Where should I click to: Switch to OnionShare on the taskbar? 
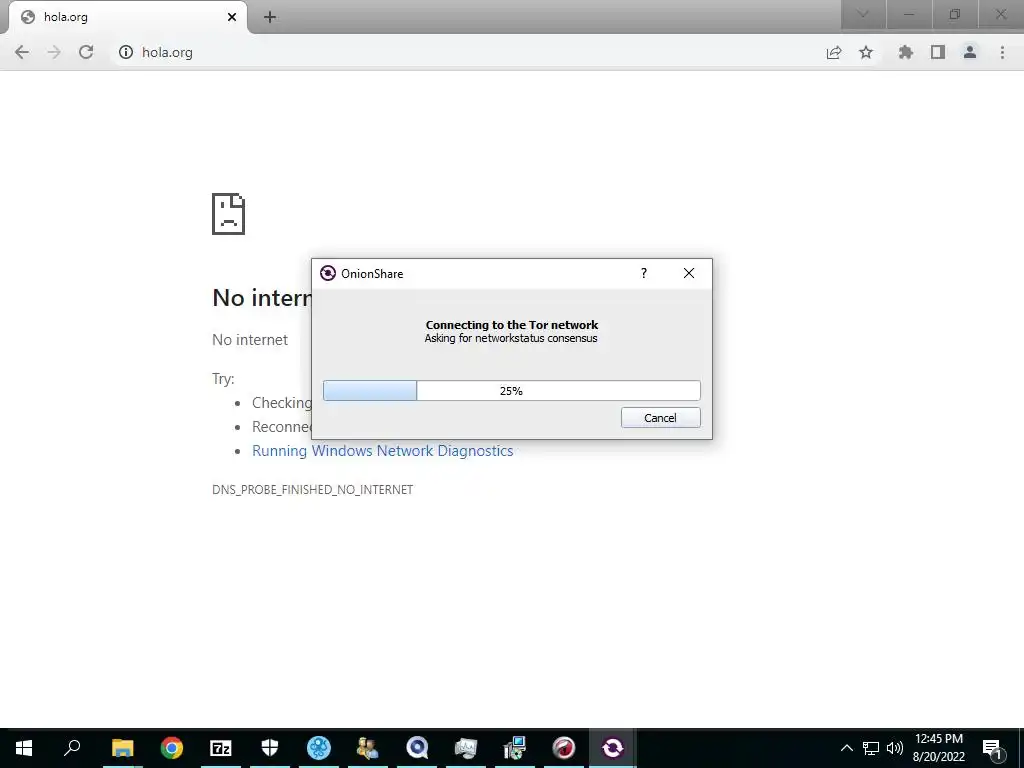click(613, 748)
